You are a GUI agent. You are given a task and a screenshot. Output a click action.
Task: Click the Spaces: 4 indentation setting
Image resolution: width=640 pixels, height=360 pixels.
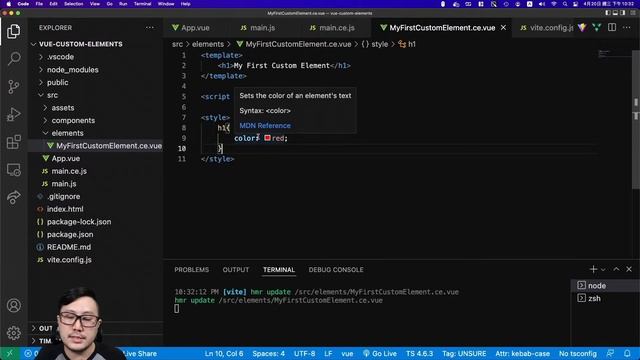[x=269, y=353]
